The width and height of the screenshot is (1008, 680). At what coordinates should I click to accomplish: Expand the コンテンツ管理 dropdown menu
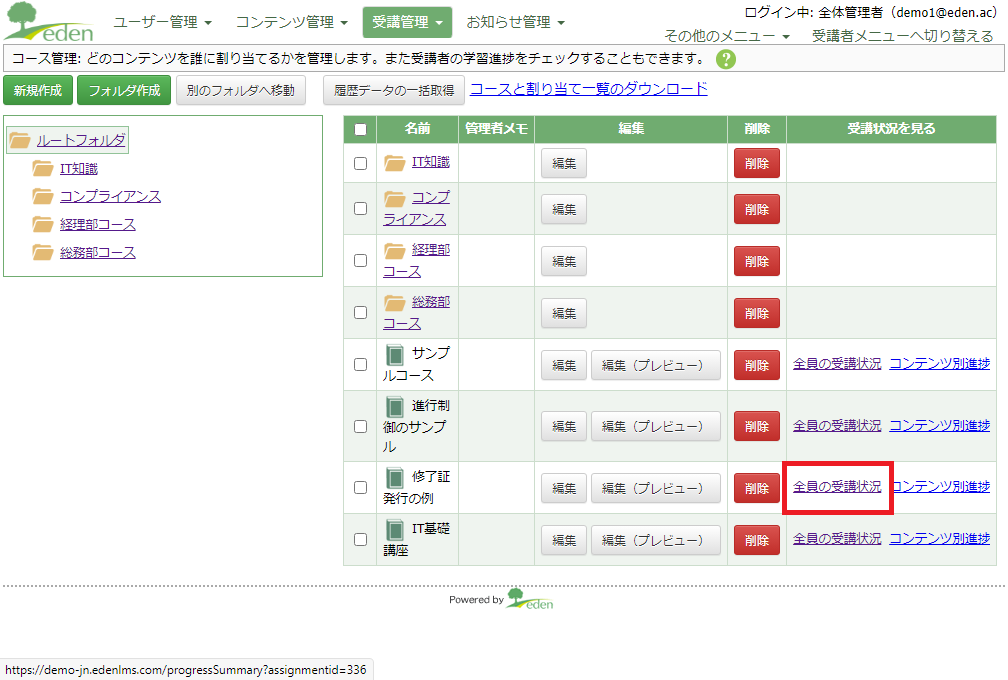coord(291,22)
